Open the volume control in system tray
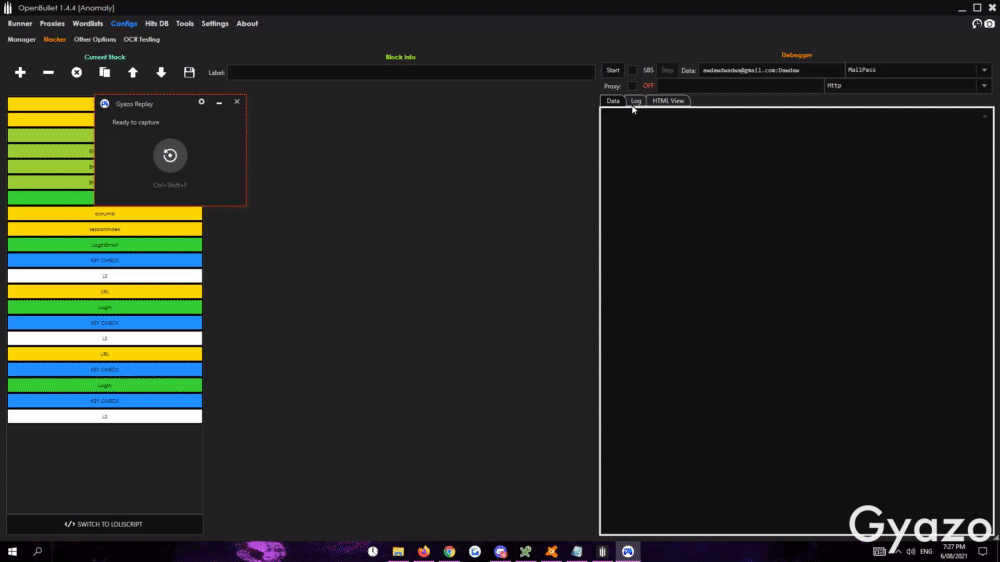 (911, 552)
